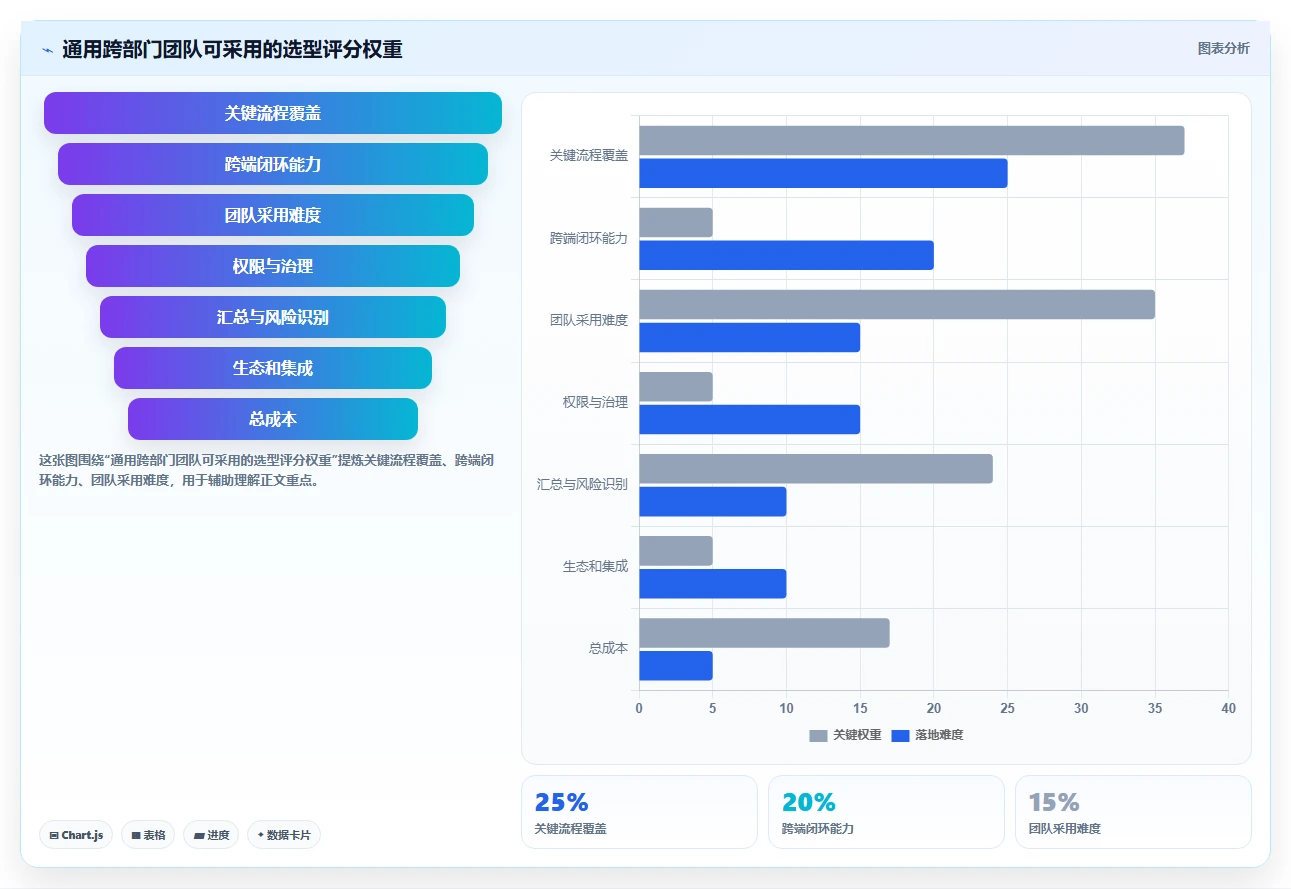Click the blue bar for 团队采用难度
The image size is (1291, 889).
pos(750,337)
